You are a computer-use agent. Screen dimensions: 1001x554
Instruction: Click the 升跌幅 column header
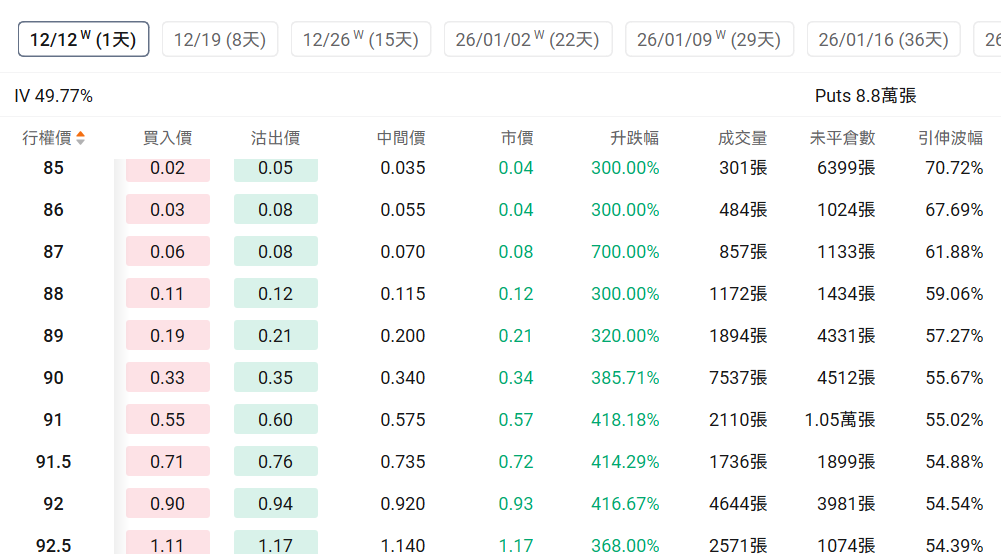[634, 138]
